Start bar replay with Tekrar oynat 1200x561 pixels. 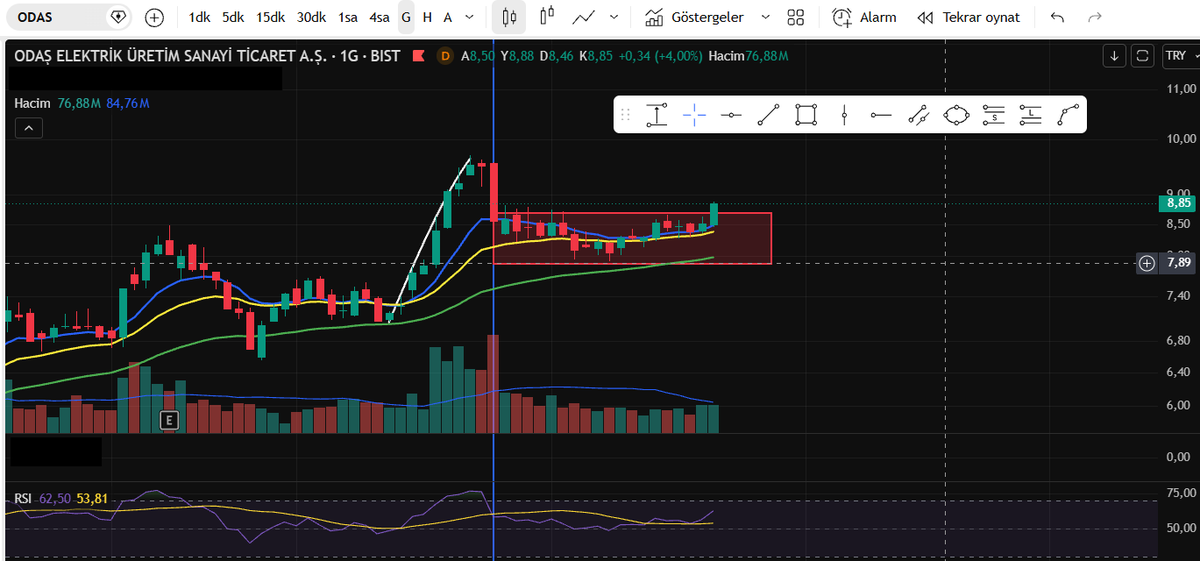pos(969,17)
